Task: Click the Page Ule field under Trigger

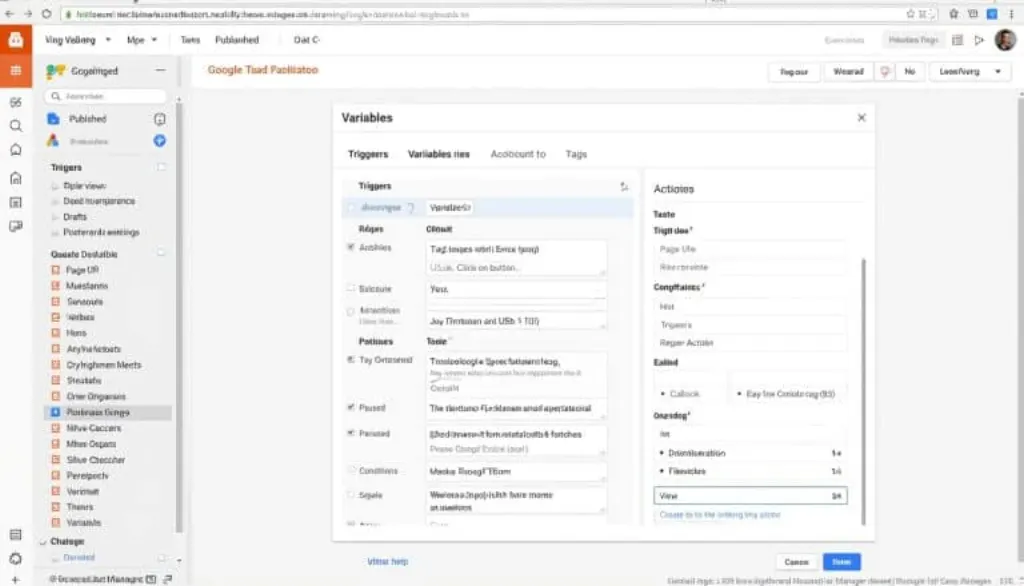Action: (750, 249)
